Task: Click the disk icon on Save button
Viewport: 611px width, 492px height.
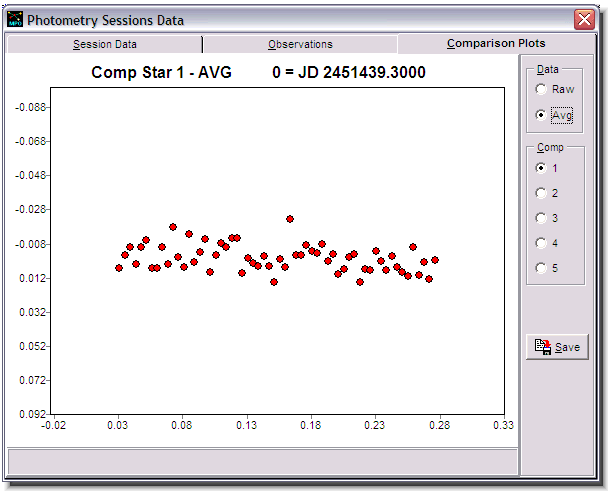Action: (x=543, y=347)
